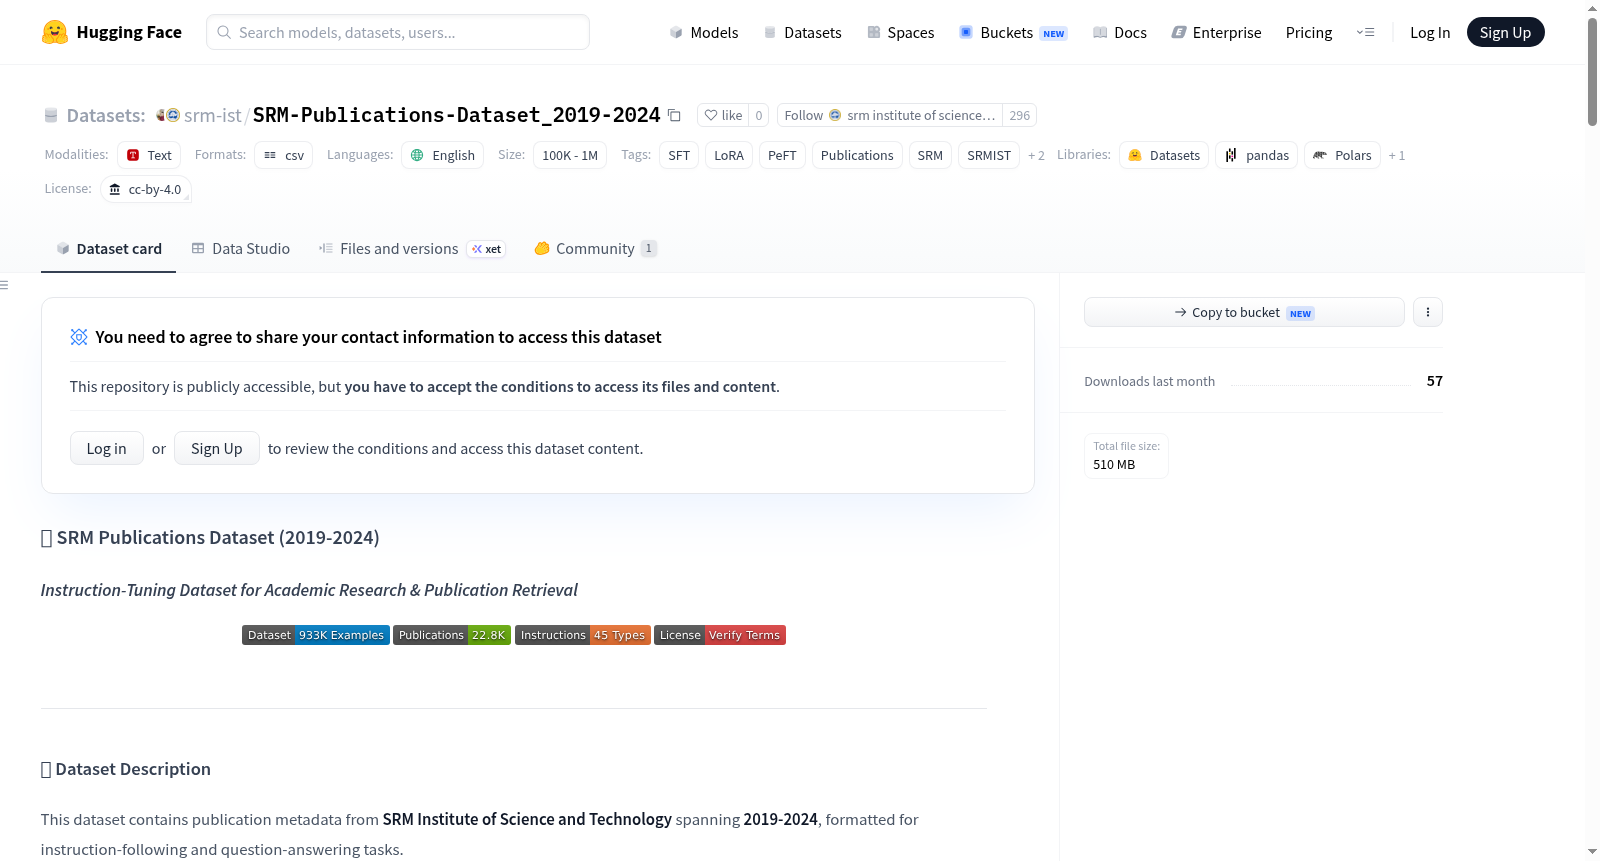Select the pandas library tag
Viewport: 1600px width, 861px height.
pos(1256,155)
